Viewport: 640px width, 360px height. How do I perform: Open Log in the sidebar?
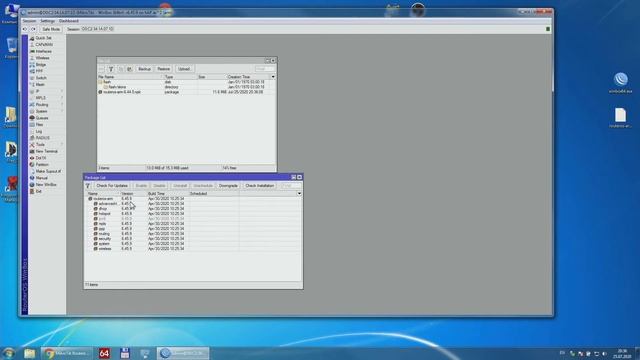(39, 131)
